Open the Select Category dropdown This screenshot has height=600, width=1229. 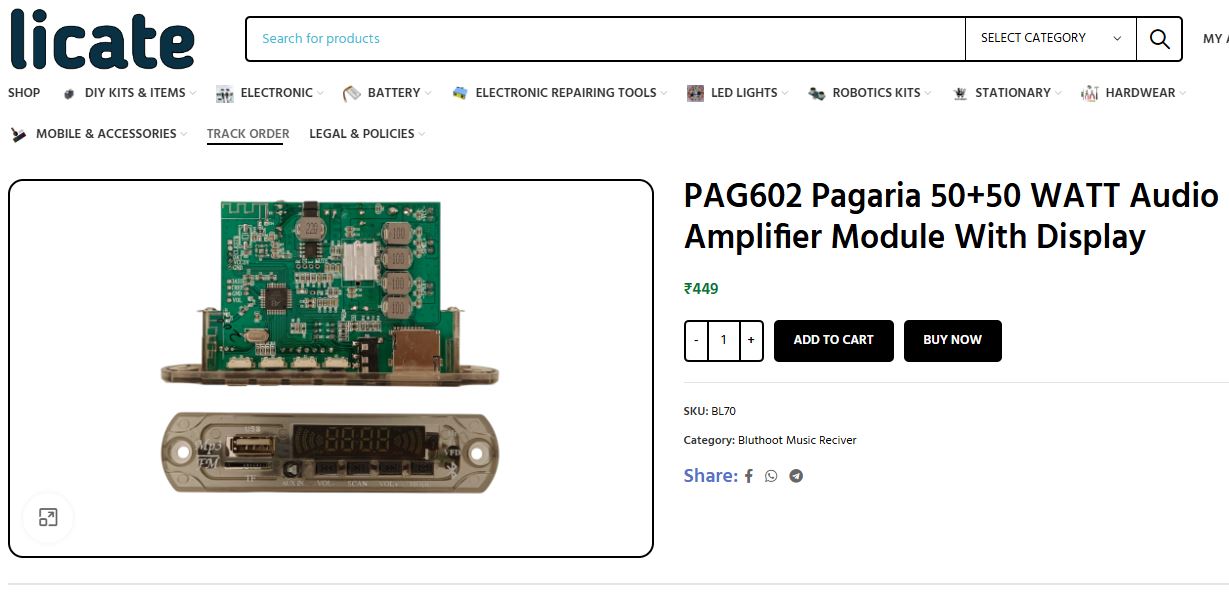tap(1050, 38)
